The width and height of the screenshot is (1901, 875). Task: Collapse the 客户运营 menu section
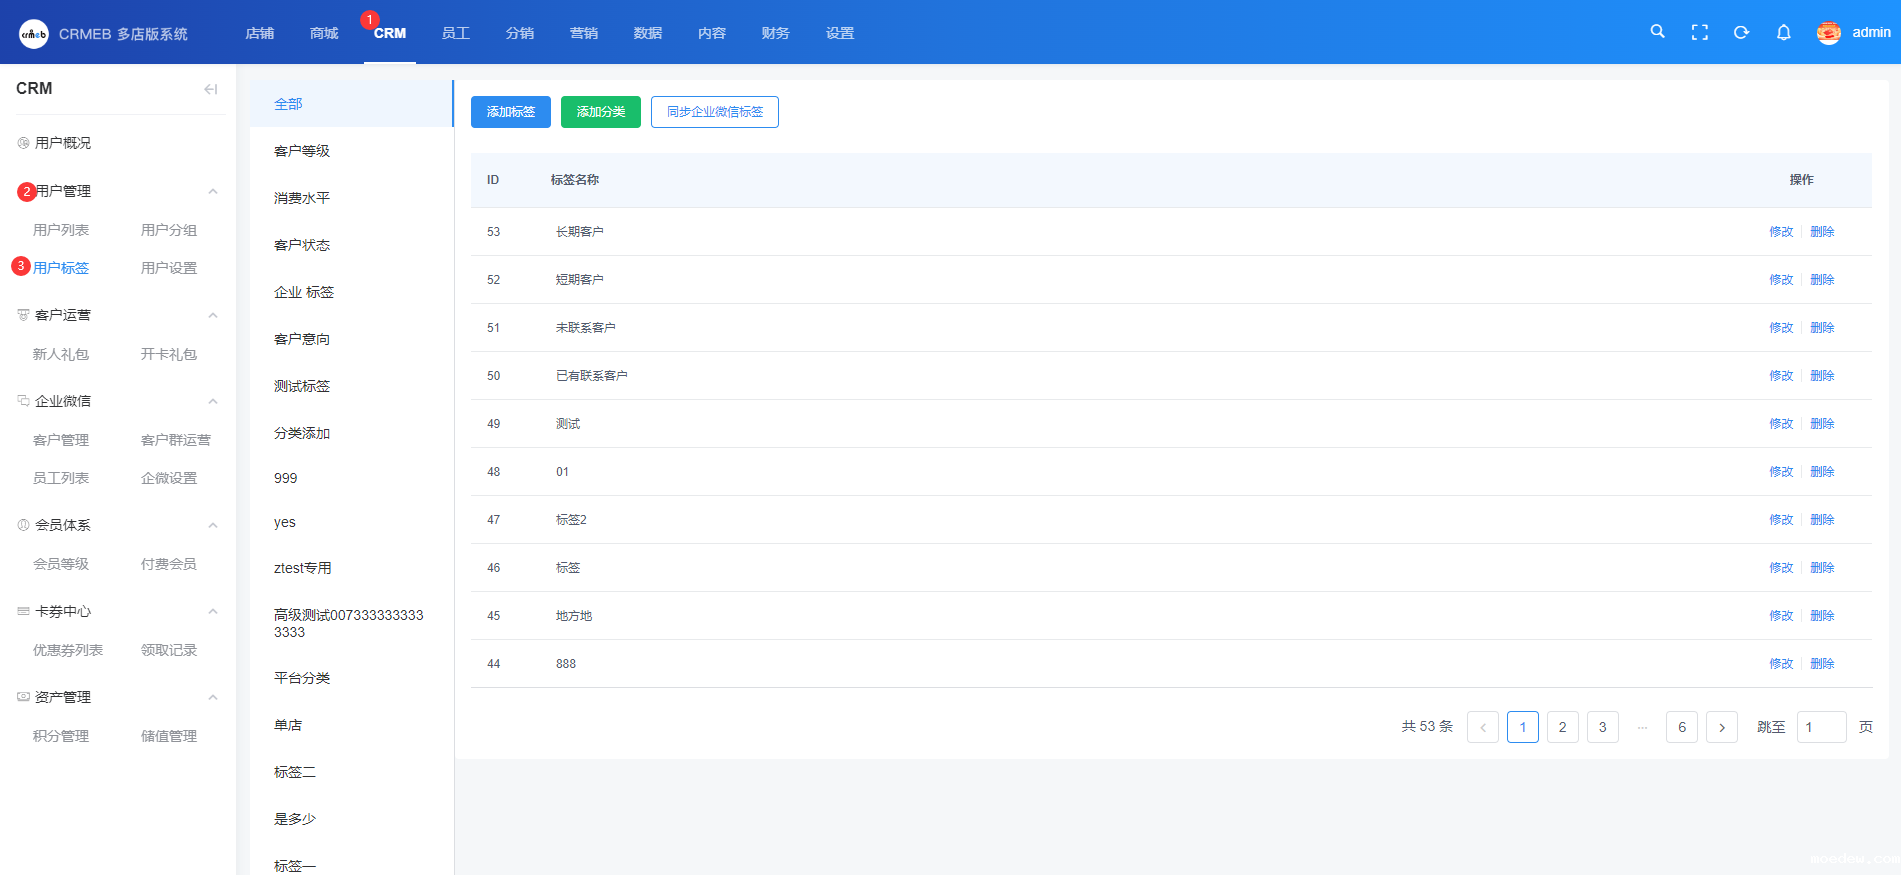(213, 315)
